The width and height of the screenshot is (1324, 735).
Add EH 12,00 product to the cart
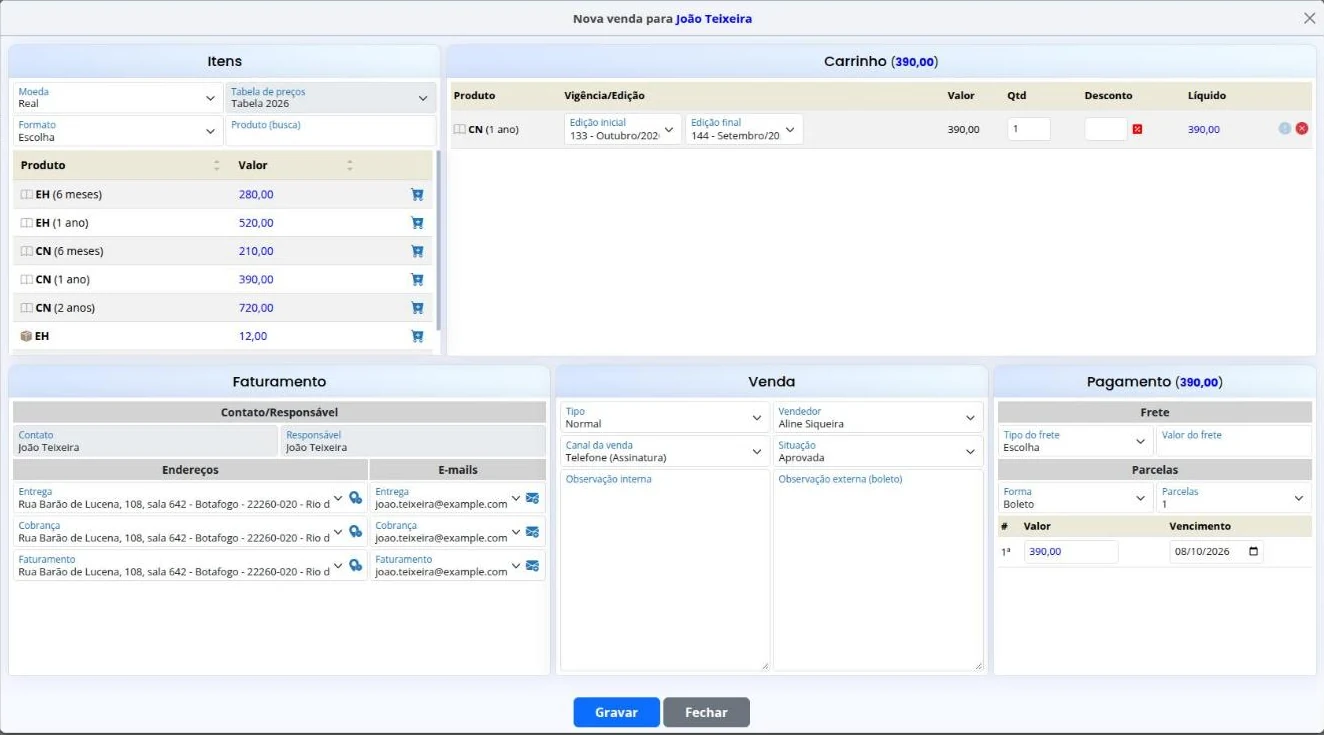coord(417,336)
